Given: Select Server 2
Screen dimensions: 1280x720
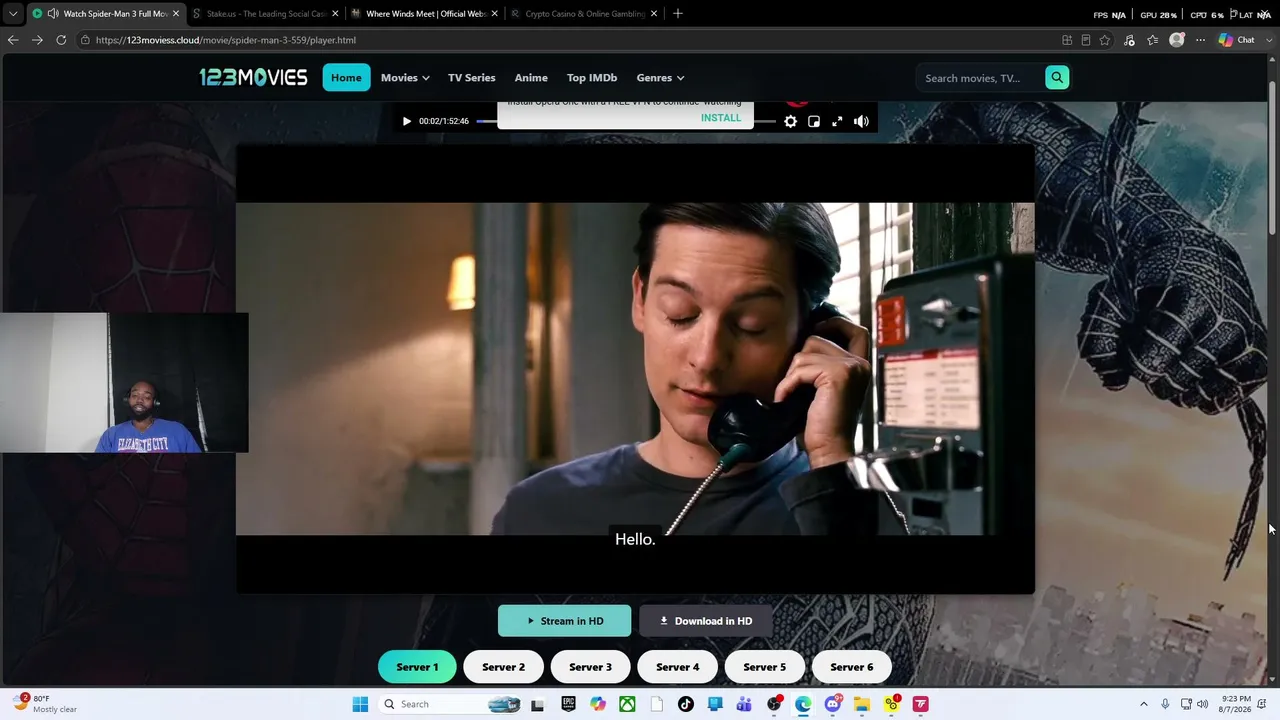Looking at the screenshot, I should (x=503, y=667).
